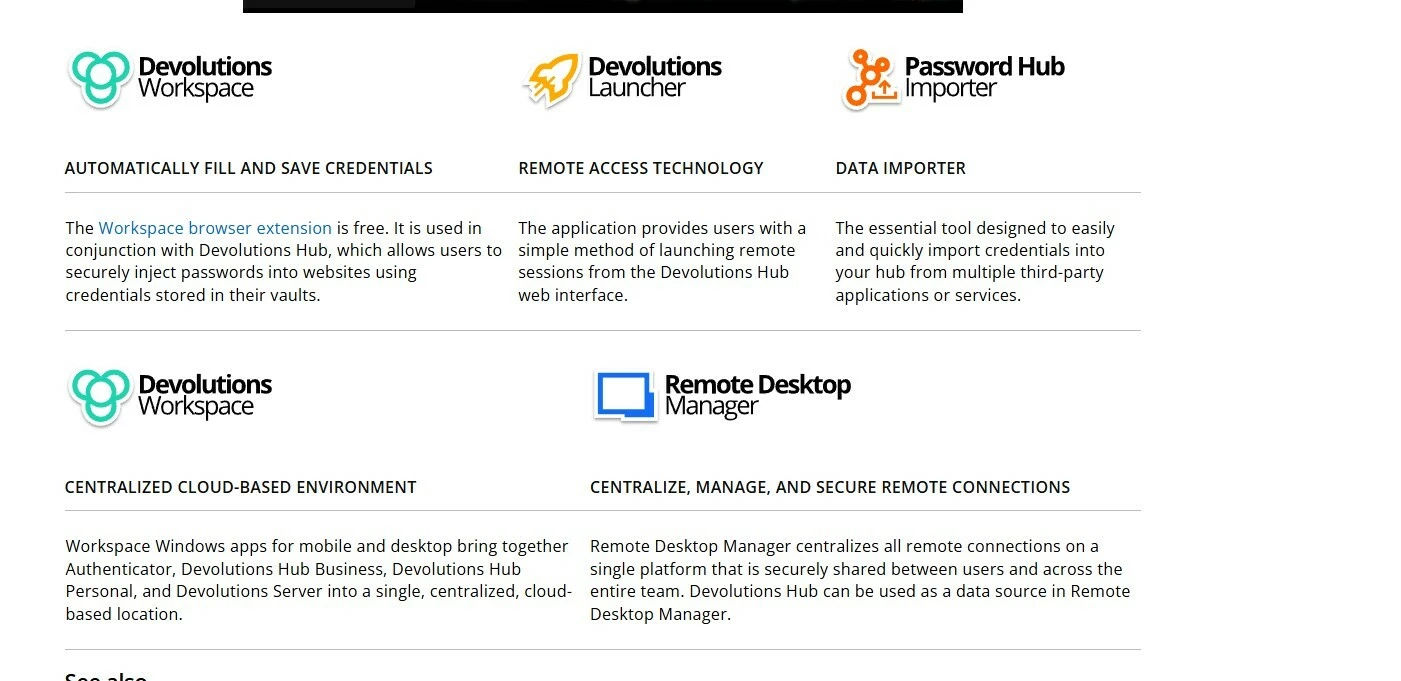
Task: Select the Automatically Fill and Save Credentials heading
Action: coord(249,168)
